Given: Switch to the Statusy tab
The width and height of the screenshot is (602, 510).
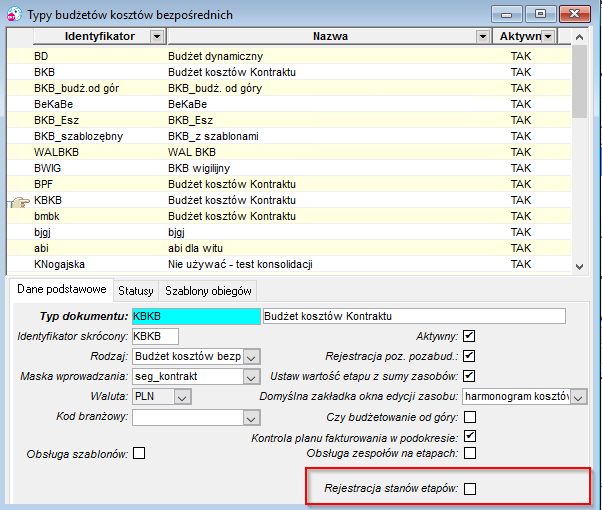Looking at the screenshot, I should pyautogui.click(x=136, y=291).
